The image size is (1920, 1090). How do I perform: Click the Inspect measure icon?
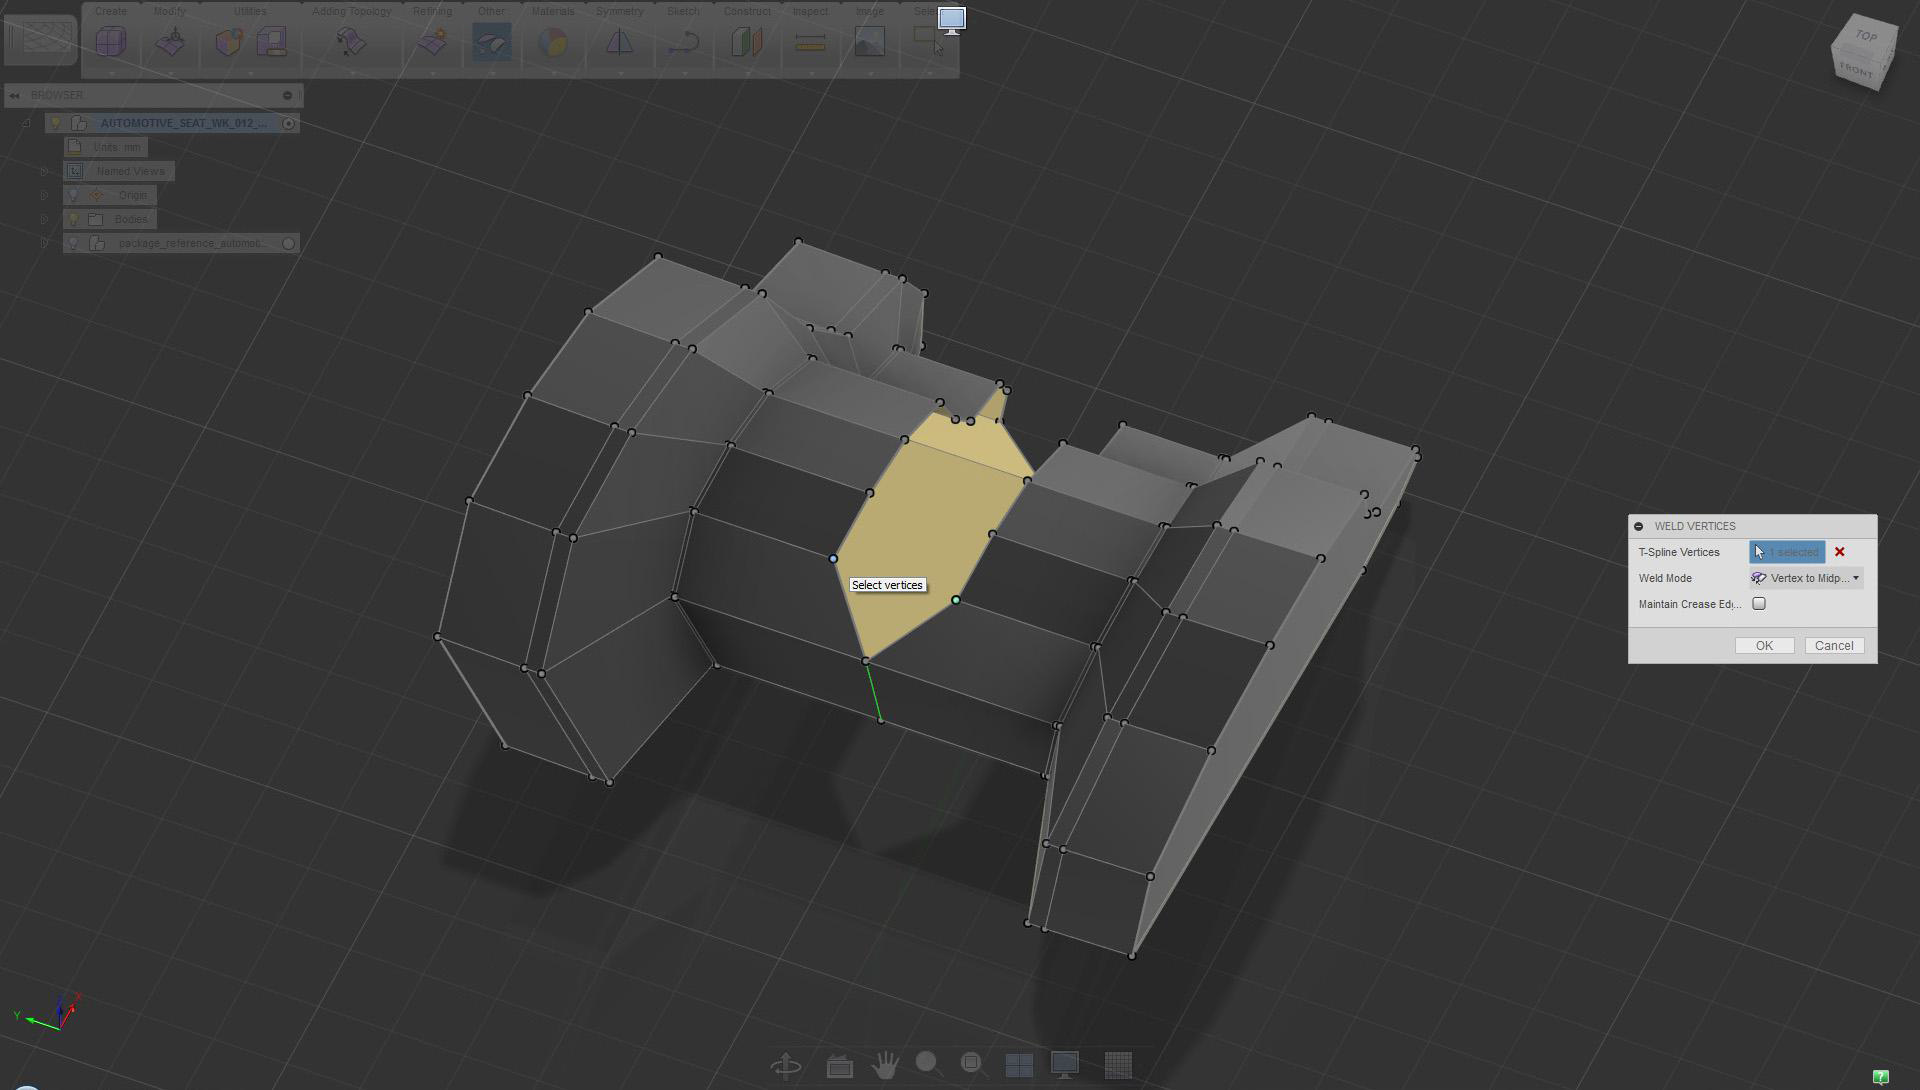coord(810,42)
